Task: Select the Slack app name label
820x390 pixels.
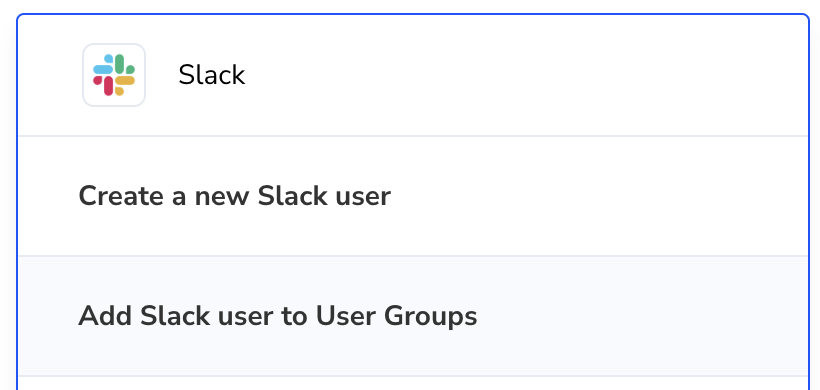Action: (x=212, y=75)
